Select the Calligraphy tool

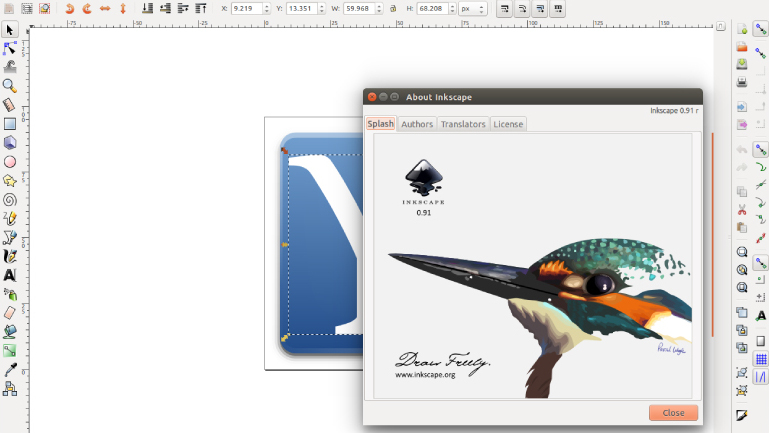pos(9,256)
